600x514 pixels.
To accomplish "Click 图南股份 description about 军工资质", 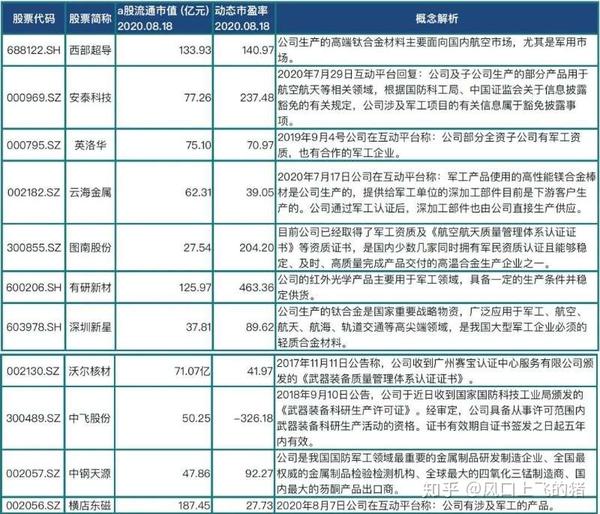I will click(x=432, y=248).
